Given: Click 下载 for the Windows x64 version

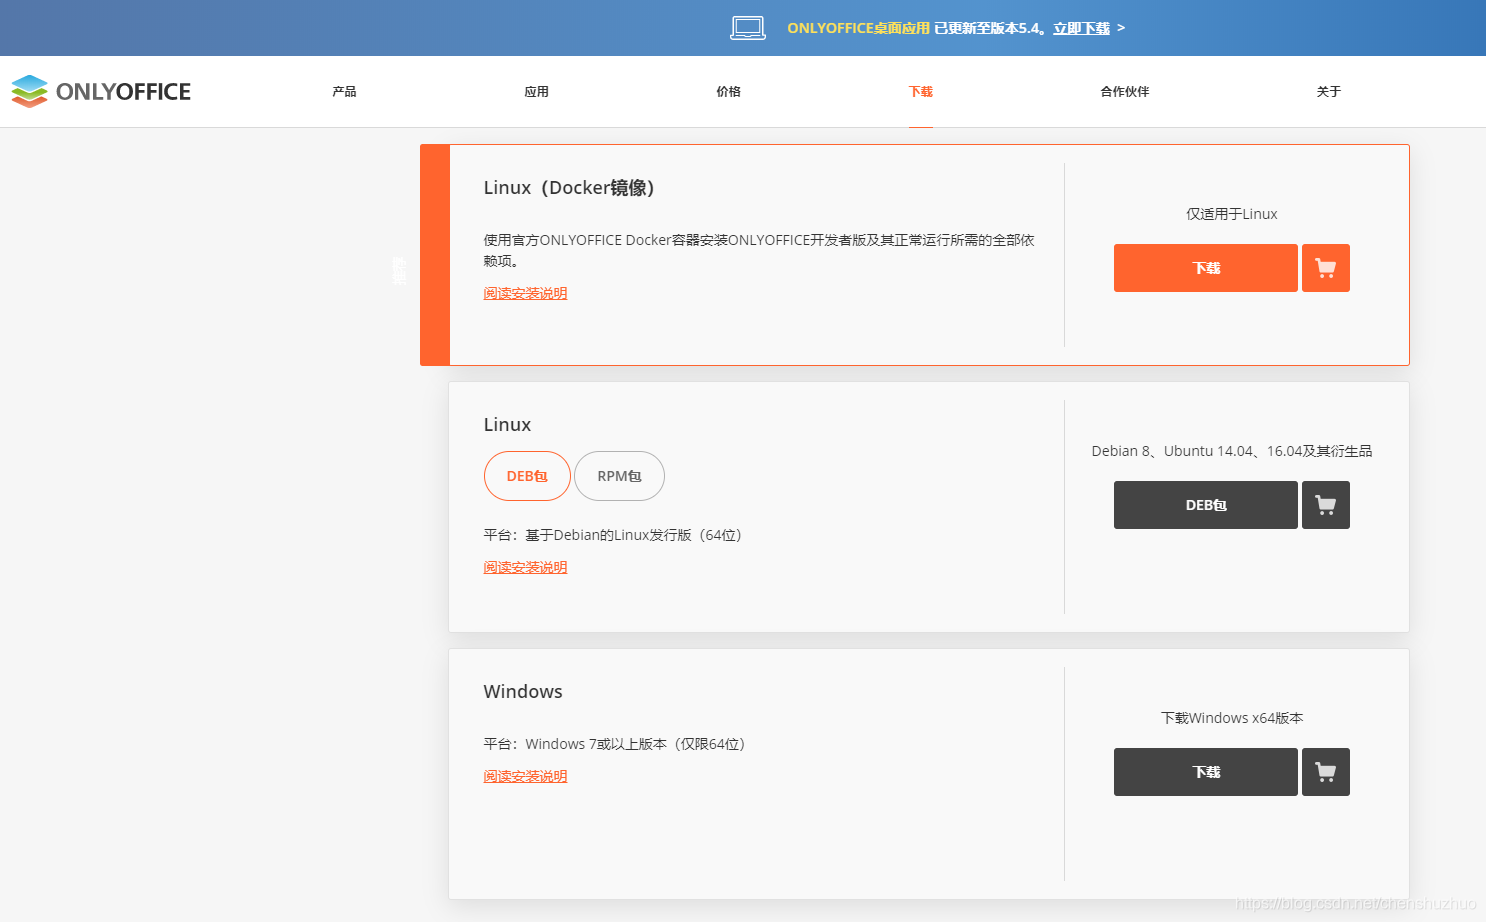Looking at the screenshot, I should (x=1205, y=772).
